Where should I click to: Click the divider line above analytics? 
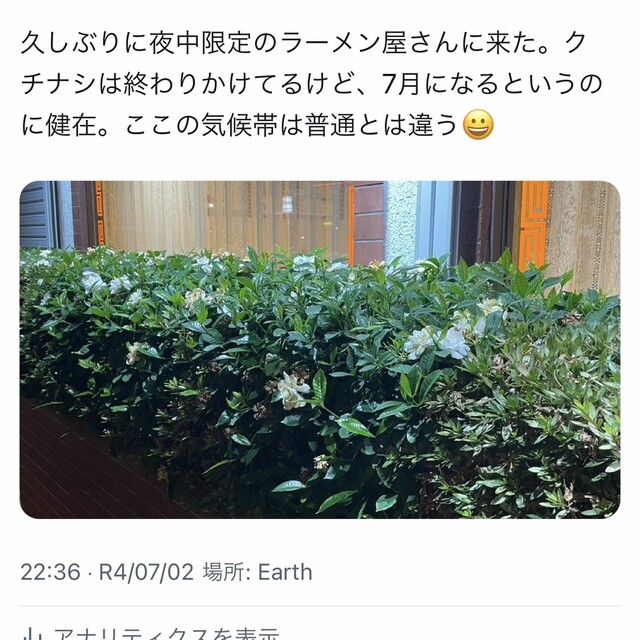click(x=320, y=607)
